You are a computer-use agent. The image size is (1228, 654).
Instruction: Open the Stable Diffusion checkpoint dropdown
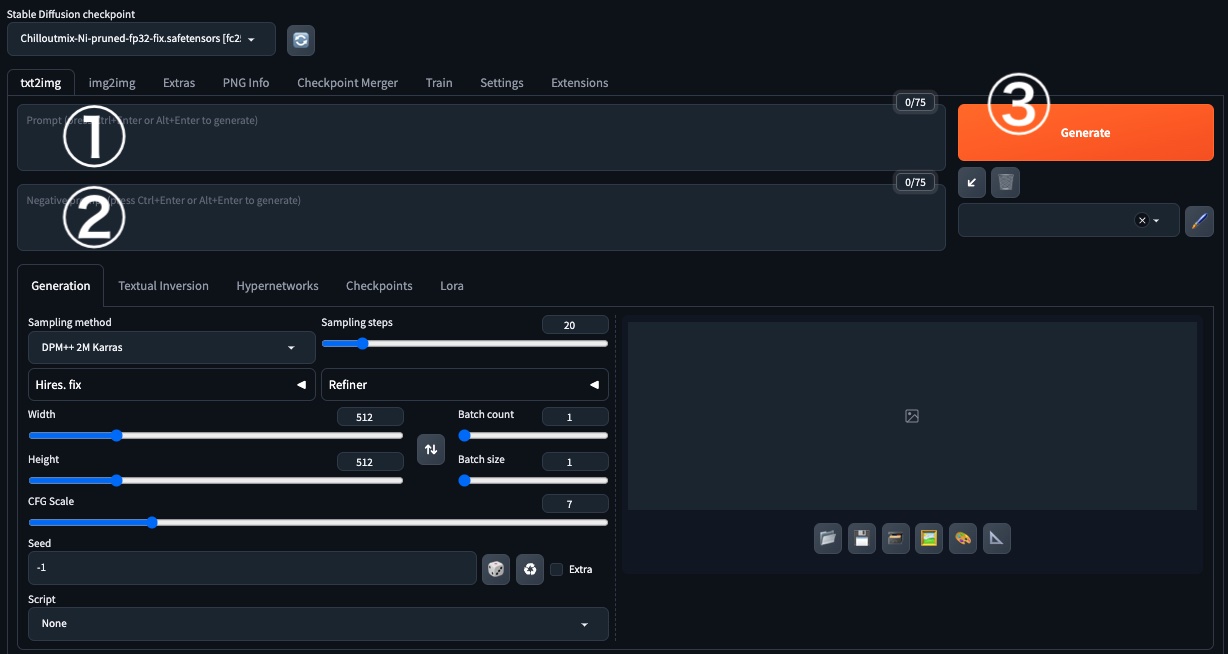point(140,39)
